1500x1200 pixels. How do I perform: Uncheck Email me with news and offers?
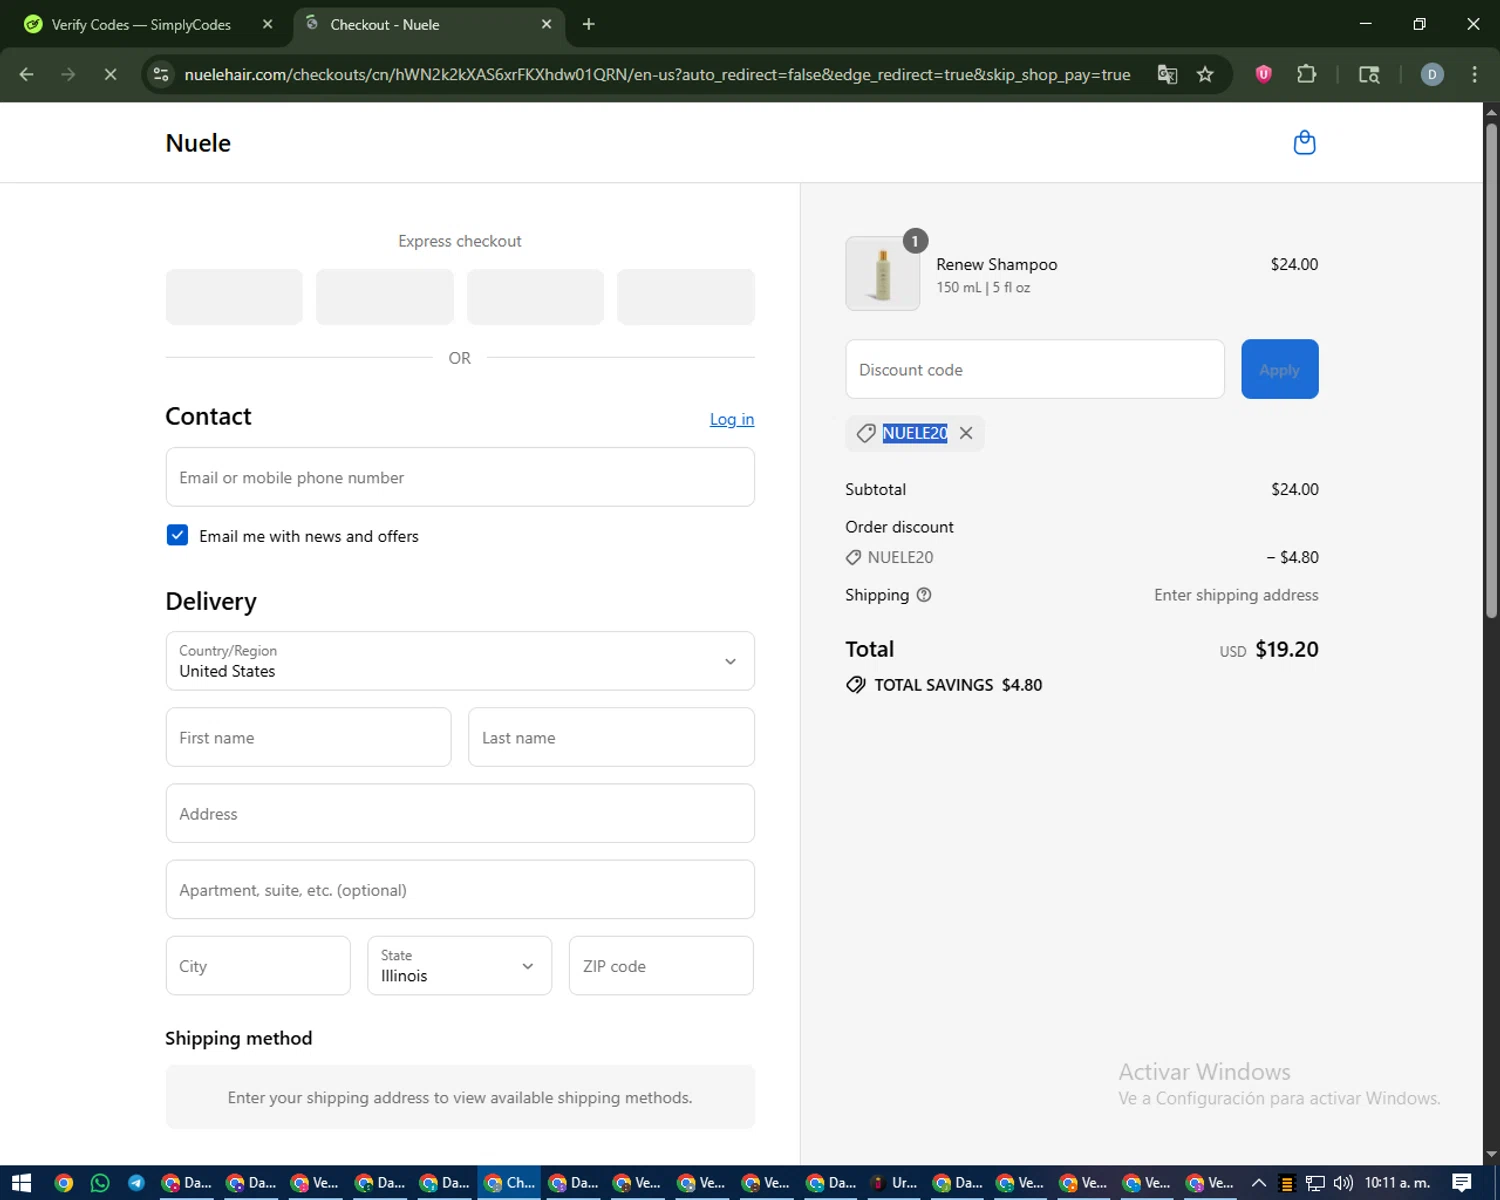(x=177, y=535)
